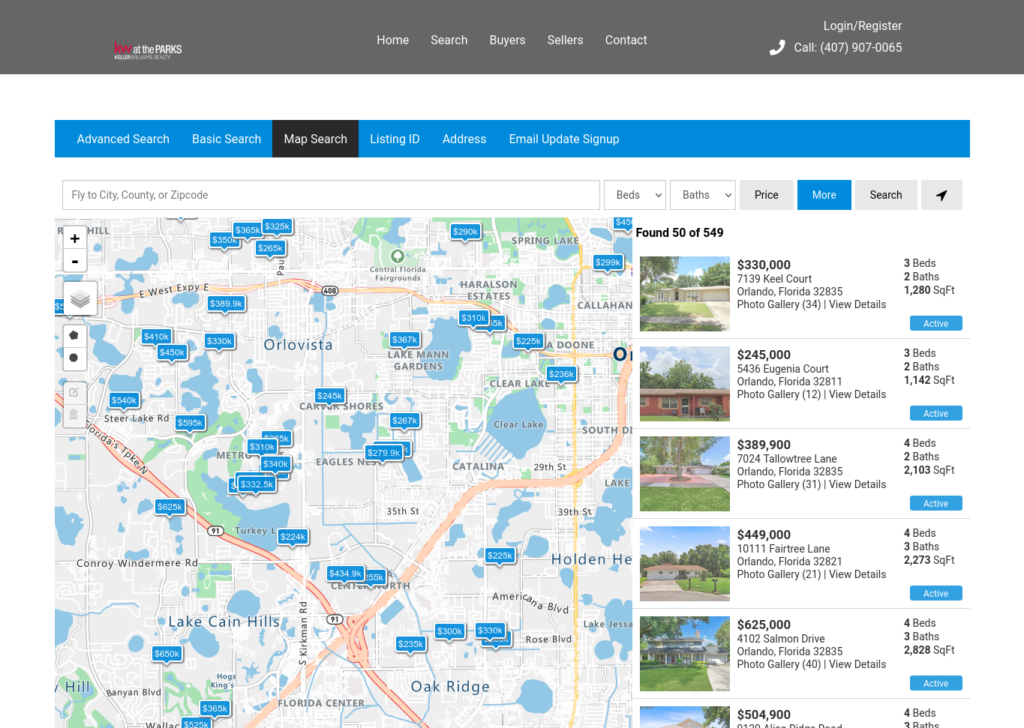Switch to the Basic Search tab
1024x728 pixels.
click(227, 139)
